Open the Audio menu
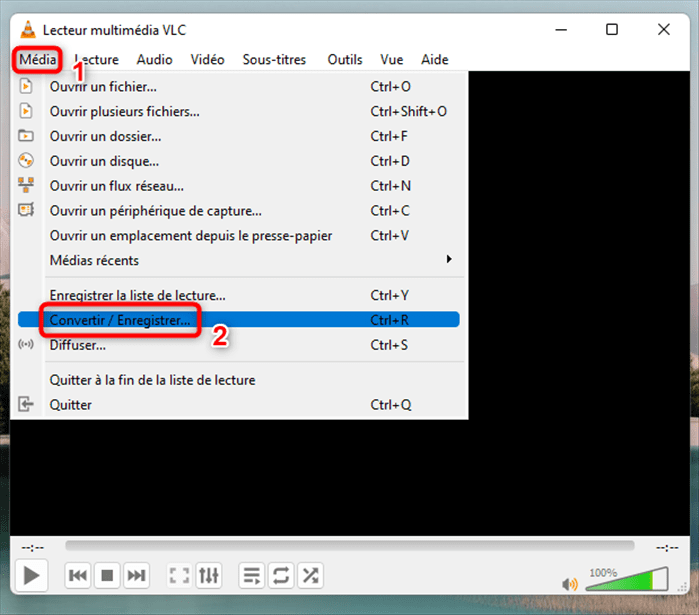 click(x=154, y=59)
